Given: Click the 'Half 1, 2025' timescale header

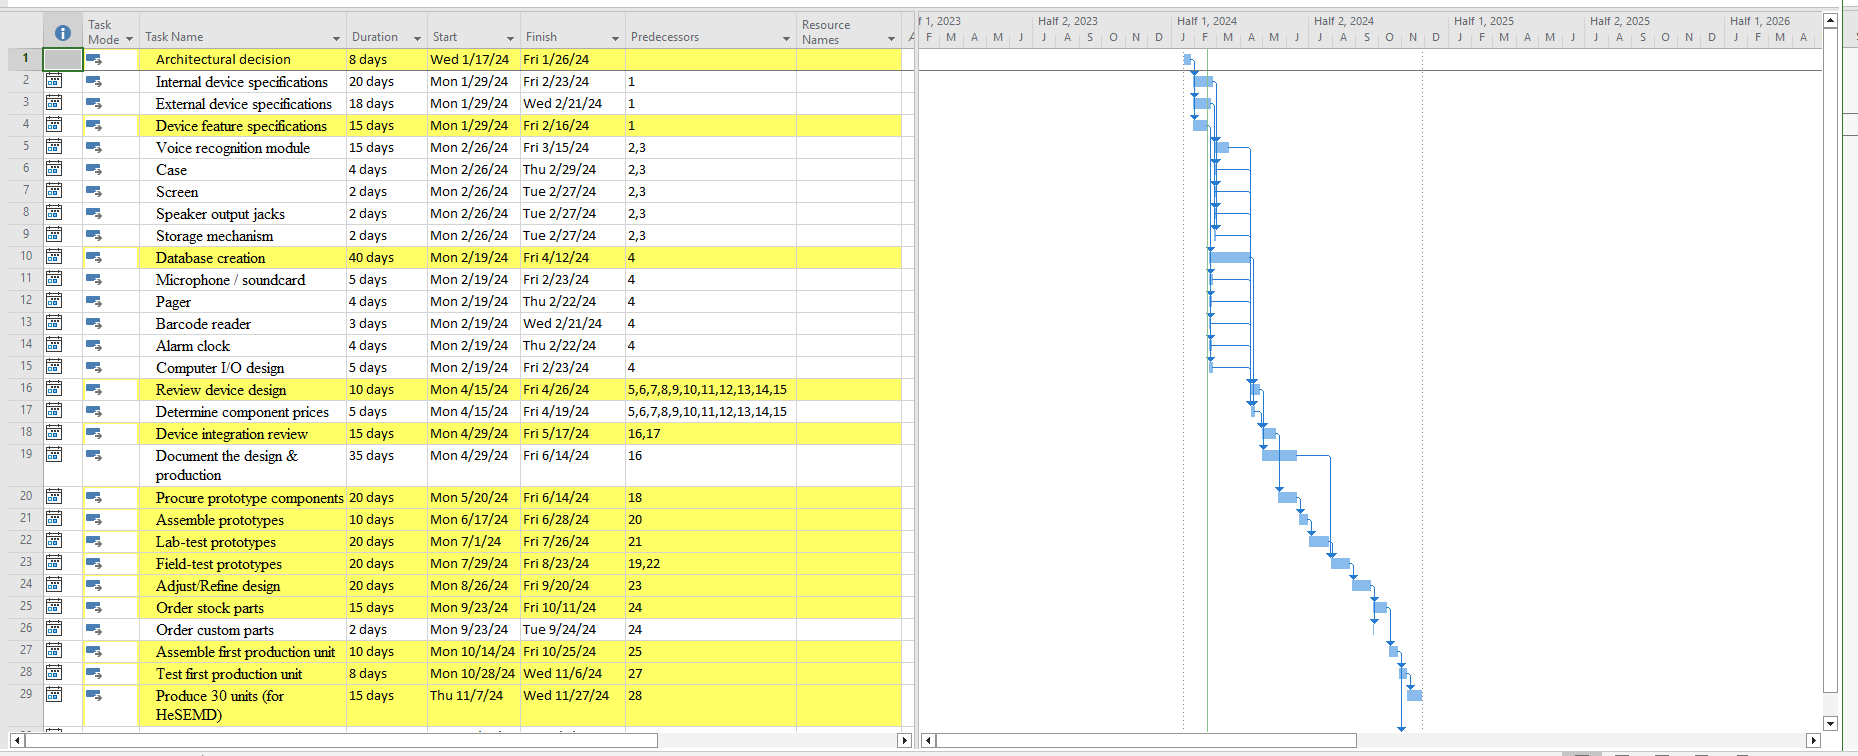Looking at the screenshot, I should (1483, 21).
